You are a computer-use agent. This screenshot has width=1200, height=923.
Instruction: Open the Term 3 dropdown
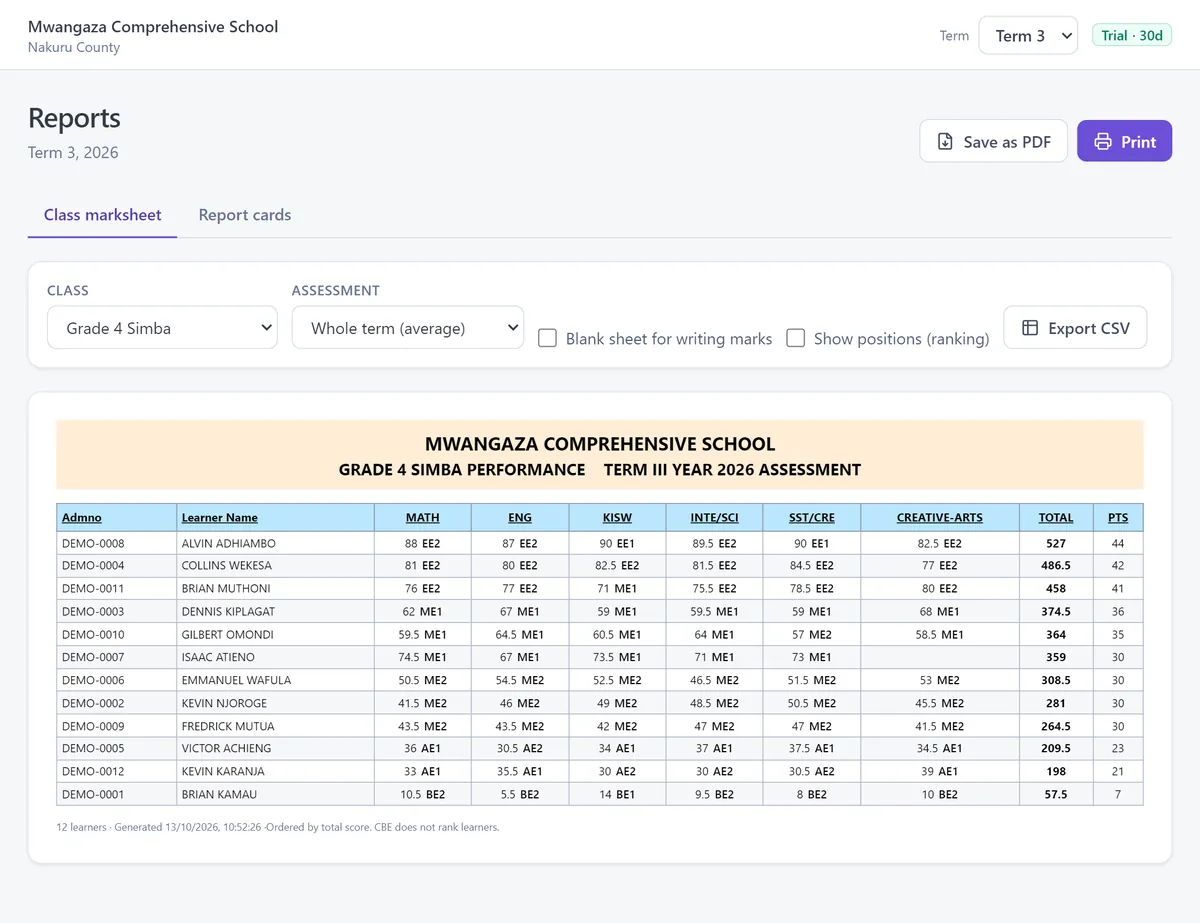click(x=1028, y=36)
